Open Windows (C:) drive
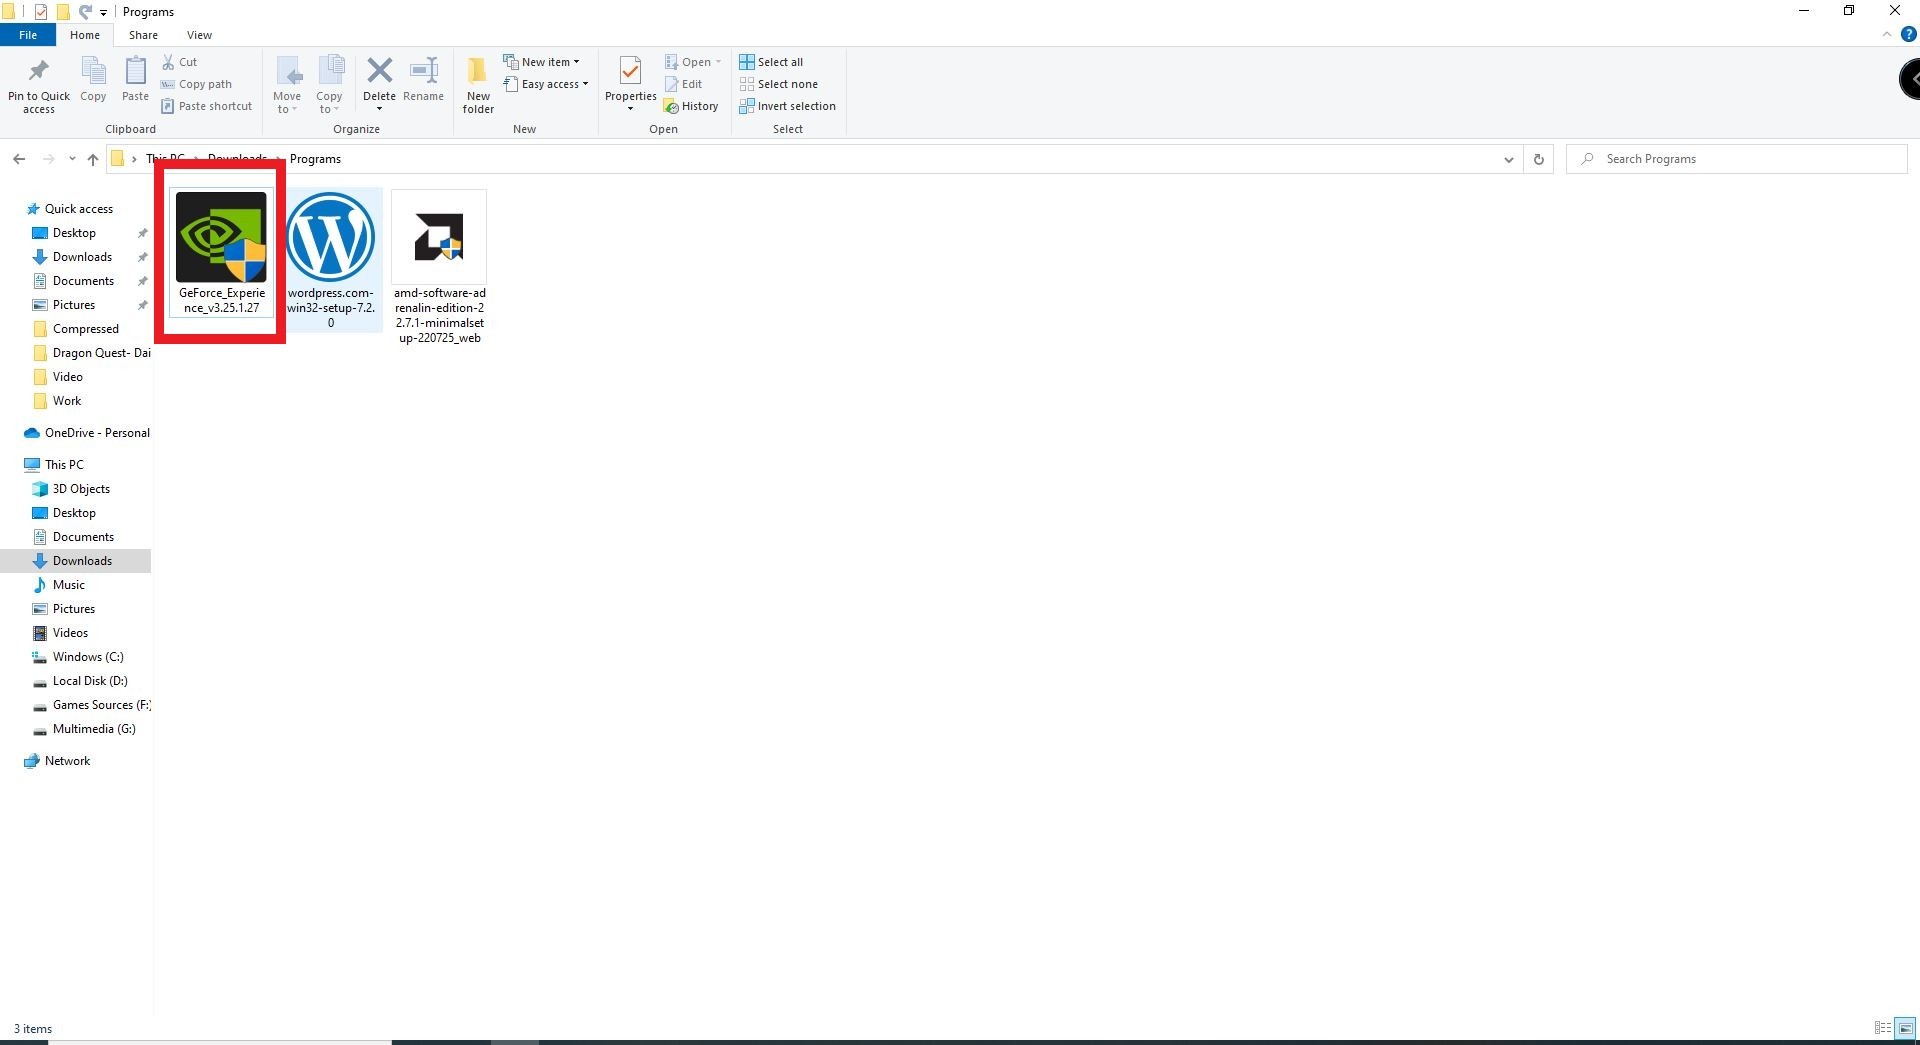The height and width of the screenshot is (1045, 1920). point(88,657)
